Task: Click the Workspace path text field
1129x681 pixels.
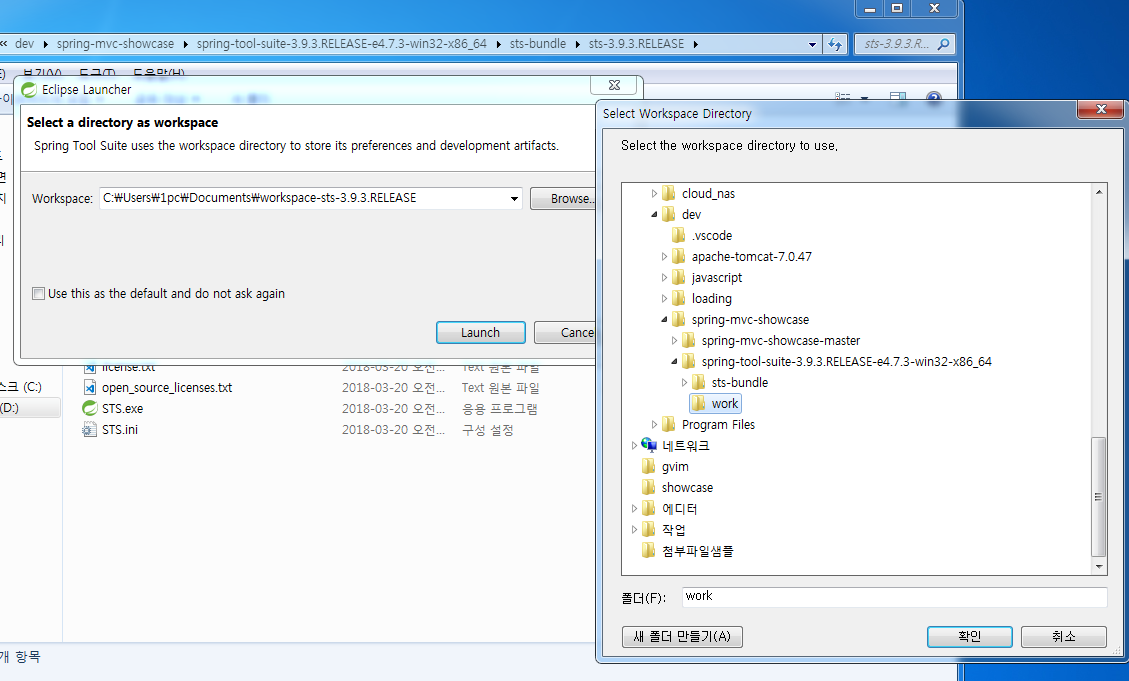Action: (x=303, y=199)
